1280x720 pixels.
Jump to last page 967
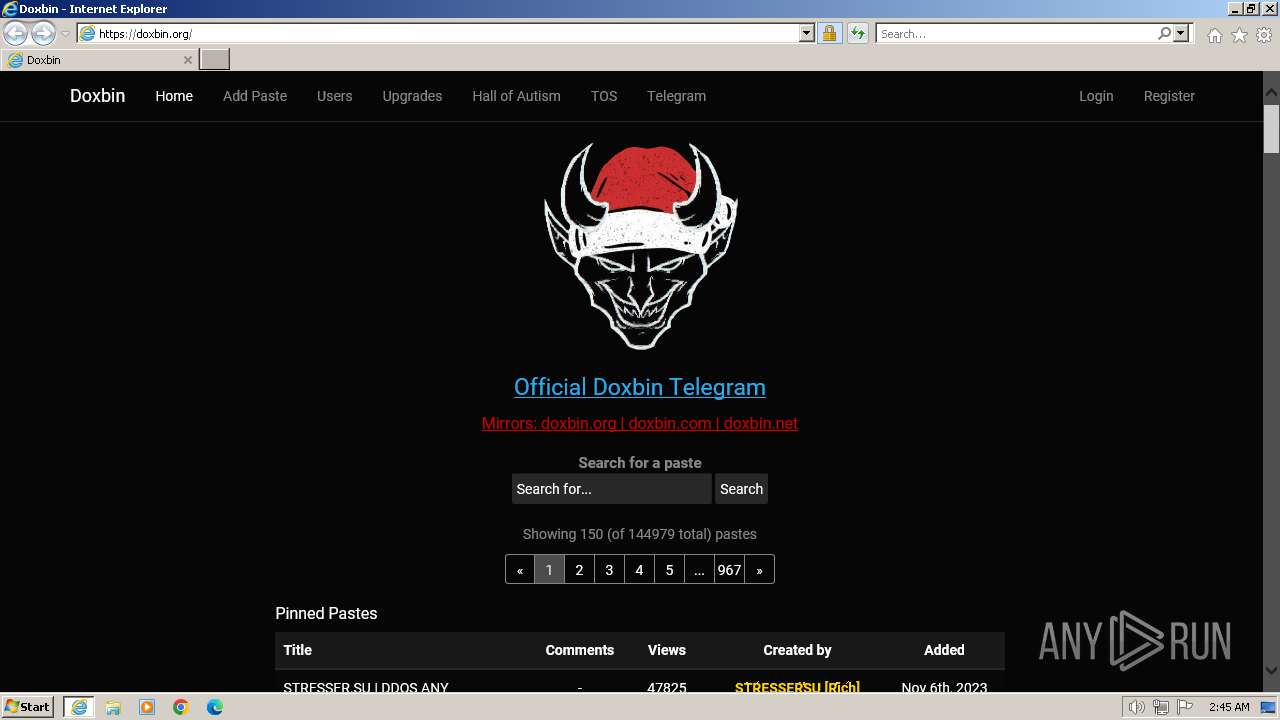[x=729, y=570]
